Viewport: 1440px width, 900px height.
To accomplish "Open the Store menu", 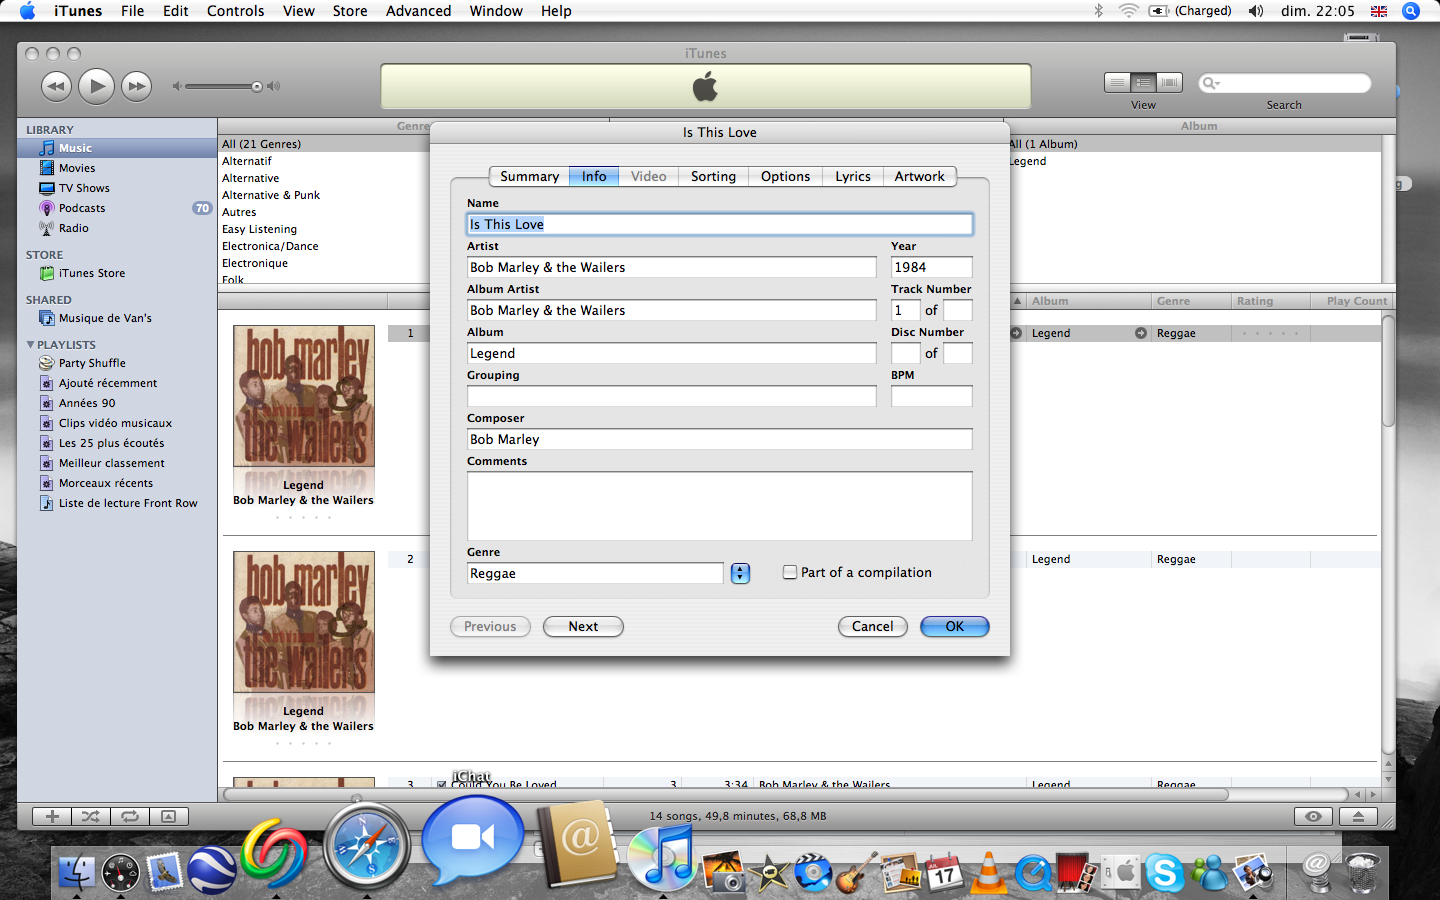I will 350,11.
